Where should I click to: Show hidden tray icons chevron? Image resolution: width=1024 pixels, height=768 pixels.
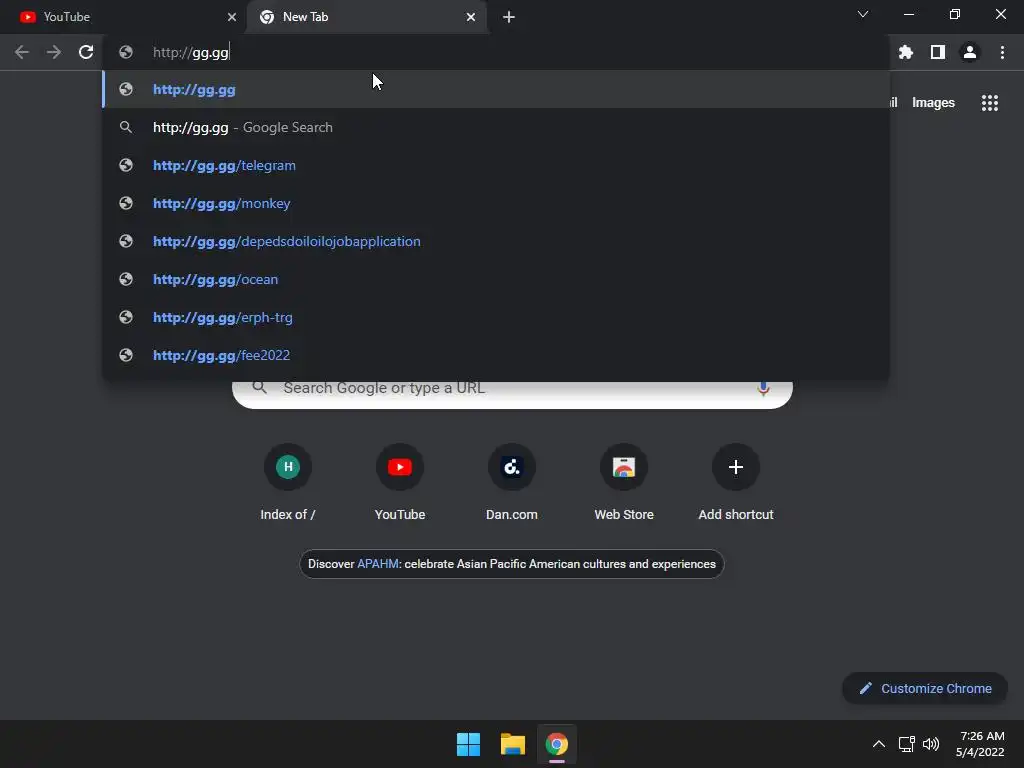[879, 744]
